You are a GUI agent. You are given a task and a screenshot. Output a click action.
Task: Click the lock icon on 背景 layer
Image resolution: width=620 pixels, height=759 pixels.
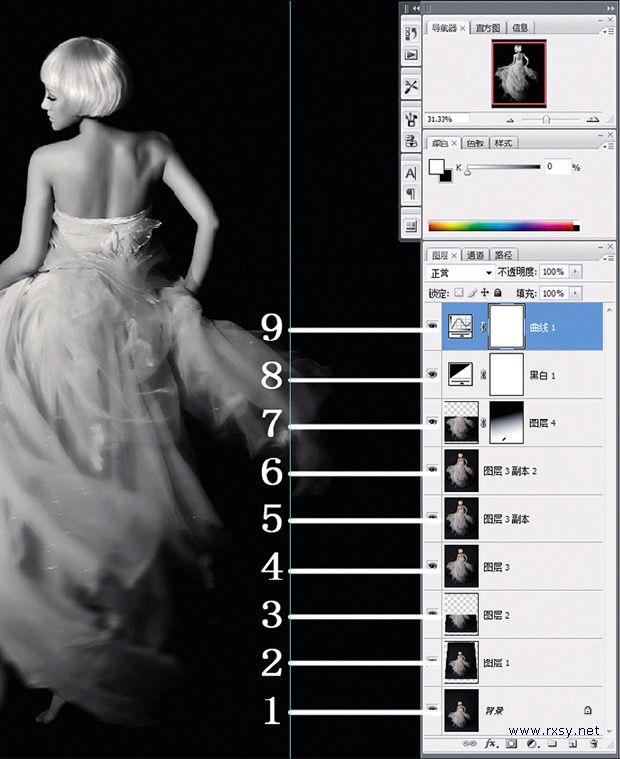588,710
